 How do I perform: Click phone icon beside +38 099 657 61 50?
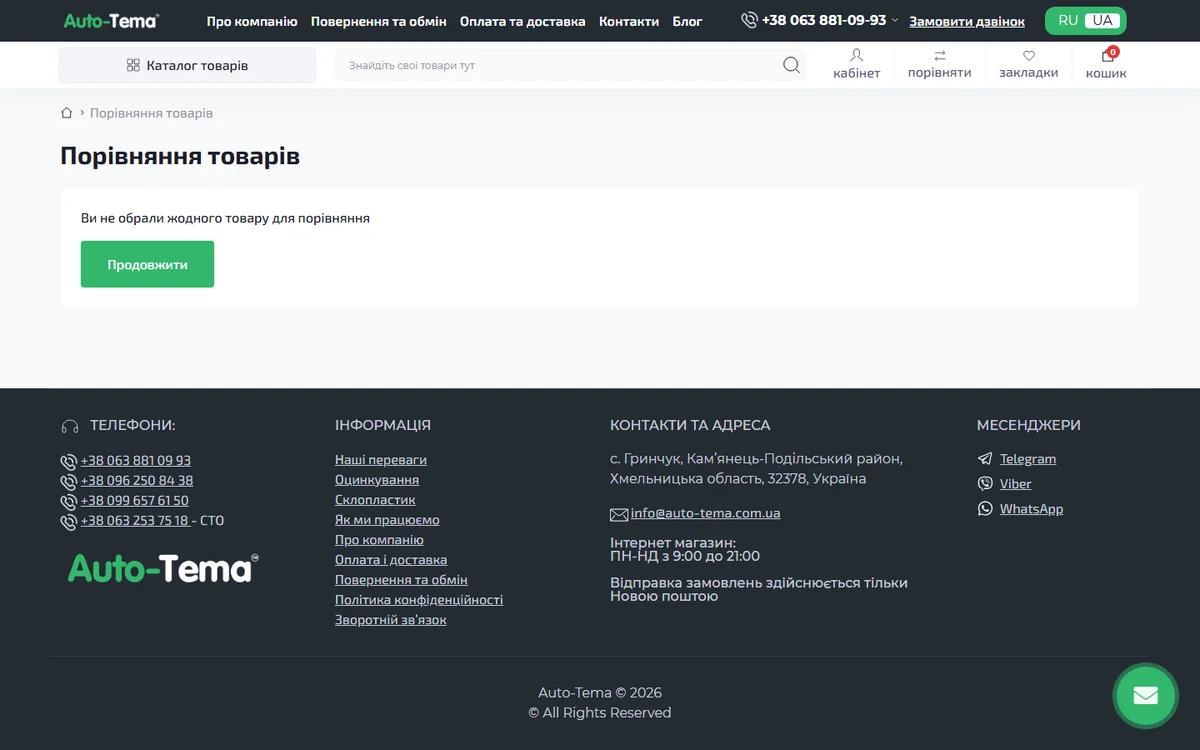click(69, 502)
